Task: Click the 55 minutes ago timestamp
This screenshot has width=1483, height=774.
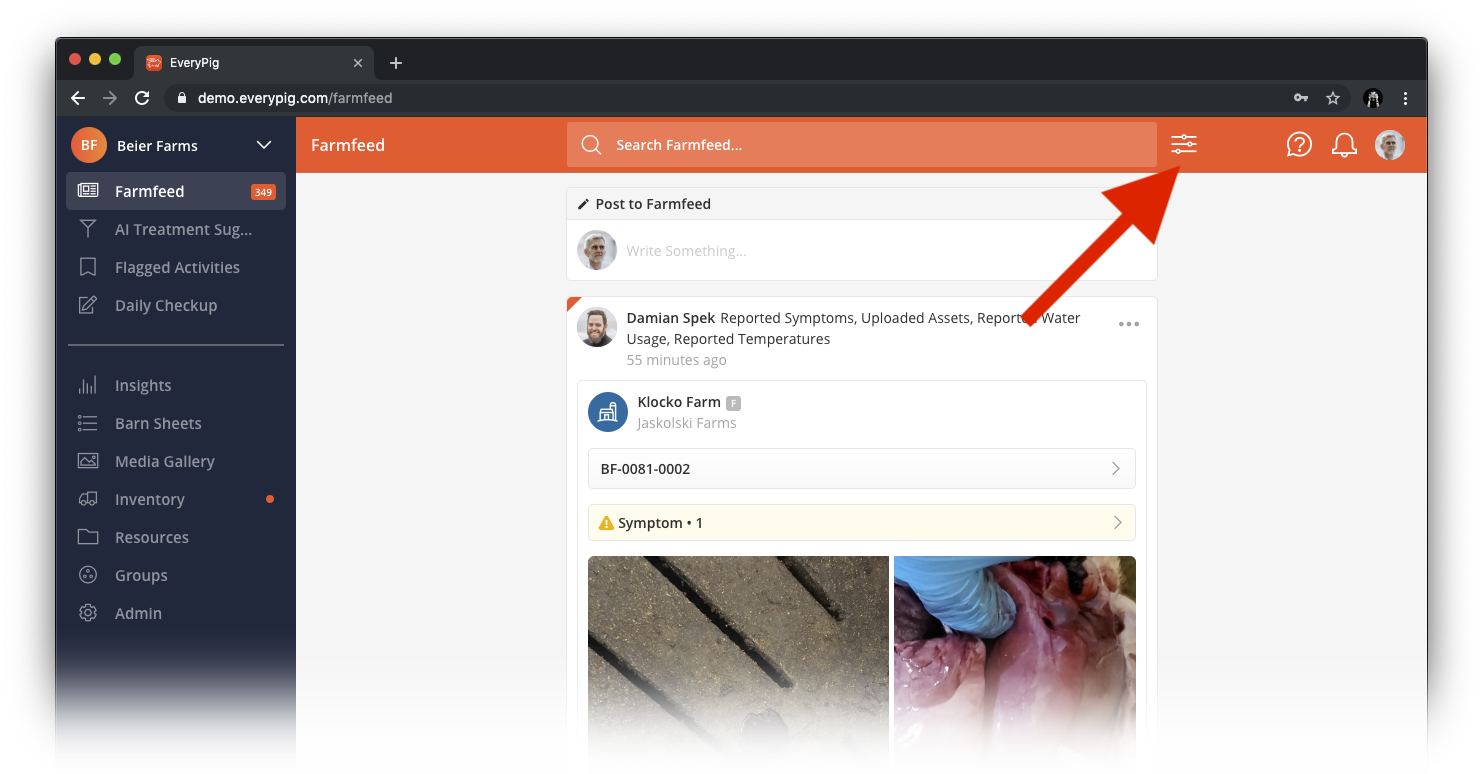Action: click(x=677, y=360)
